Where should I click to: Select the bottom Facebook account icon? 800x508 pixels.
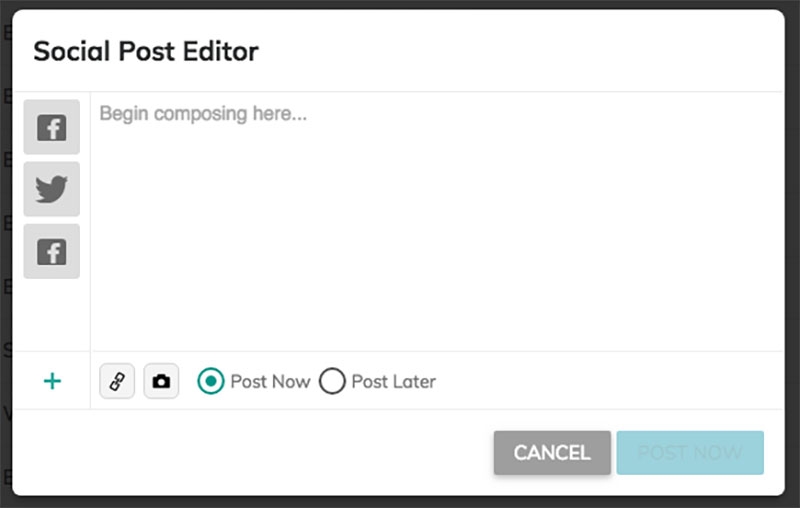tap(51, 251)
